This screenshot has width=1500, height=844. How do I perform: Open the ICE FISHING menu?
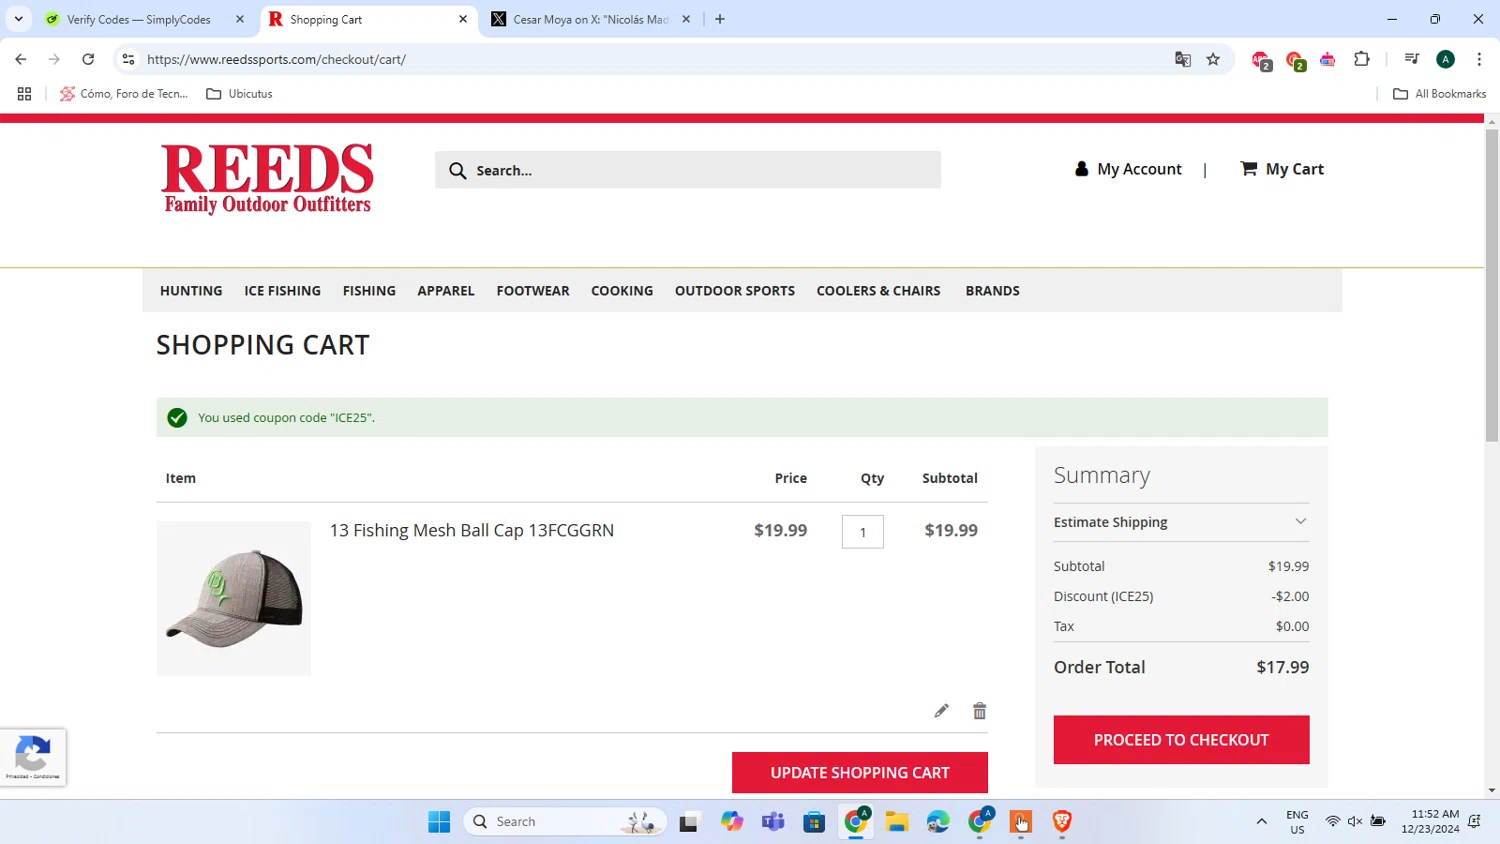(282, 291)
